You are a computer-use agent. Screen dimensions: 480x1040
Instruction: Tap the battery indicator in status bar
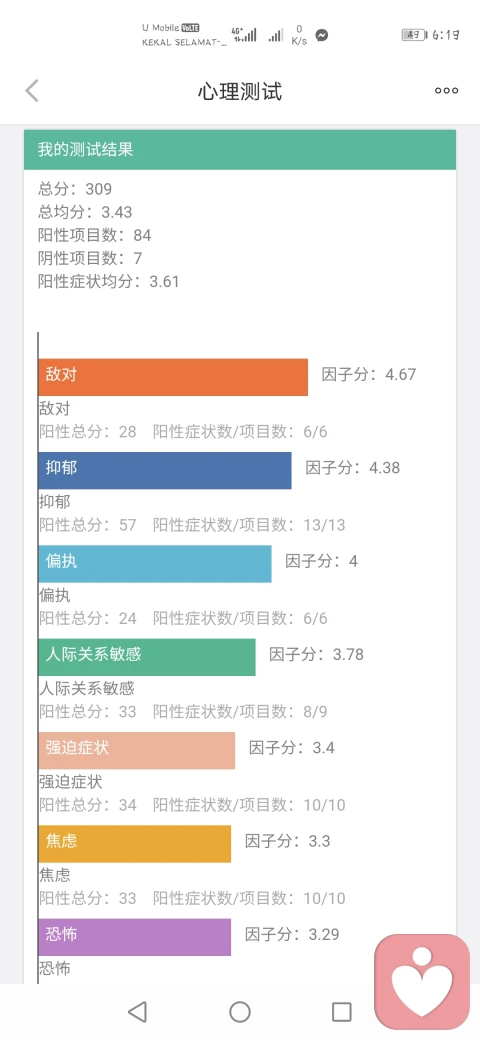coord(414,35)
